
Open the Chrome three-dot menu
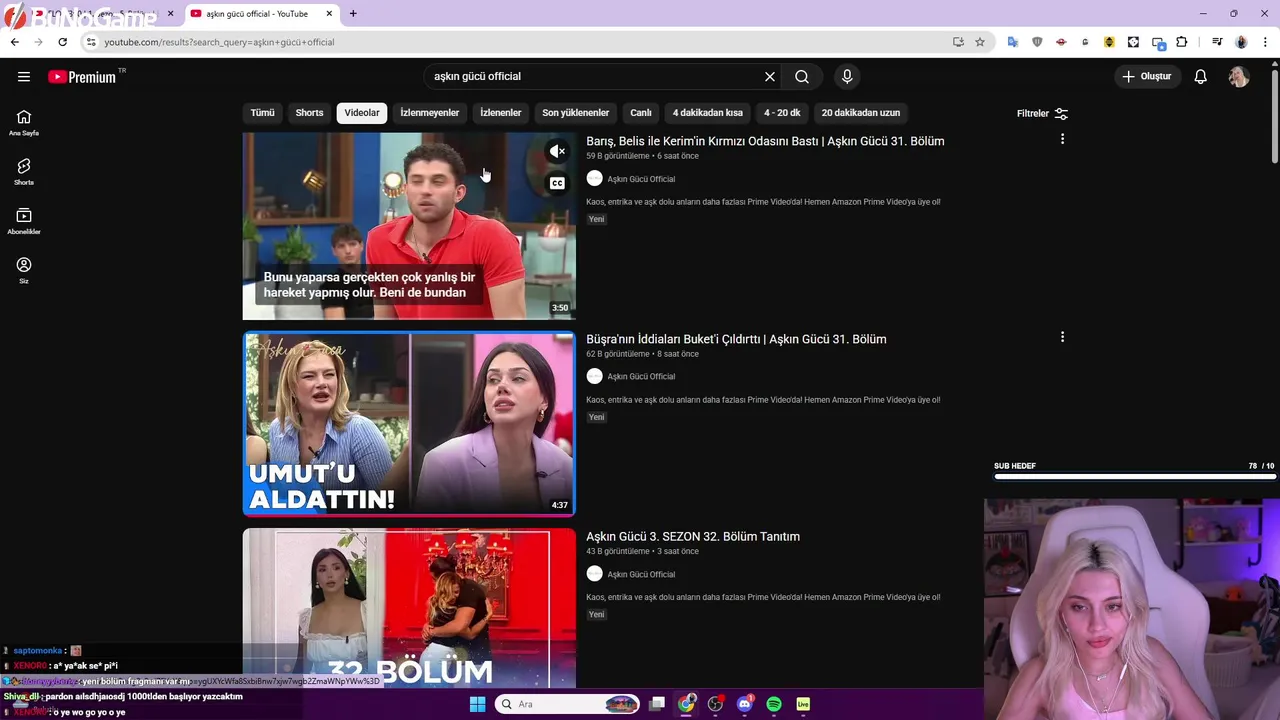[x=1265, y=42]
